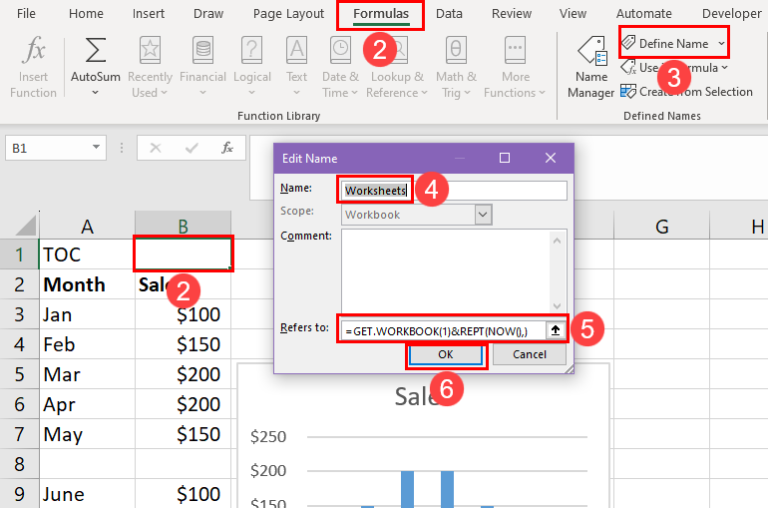Switch to the Developer tab
The image size is (768, 508).
732,14
